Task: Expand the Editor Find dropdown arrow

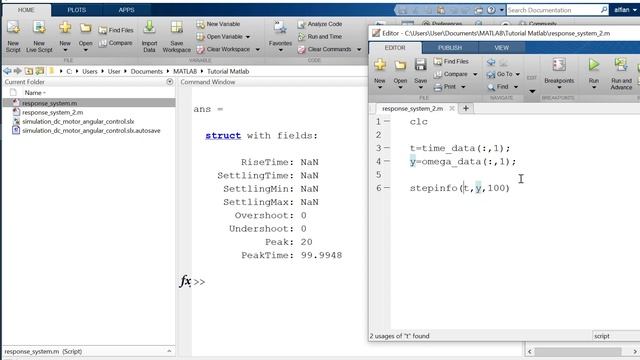Action: [x=516, y=87]
